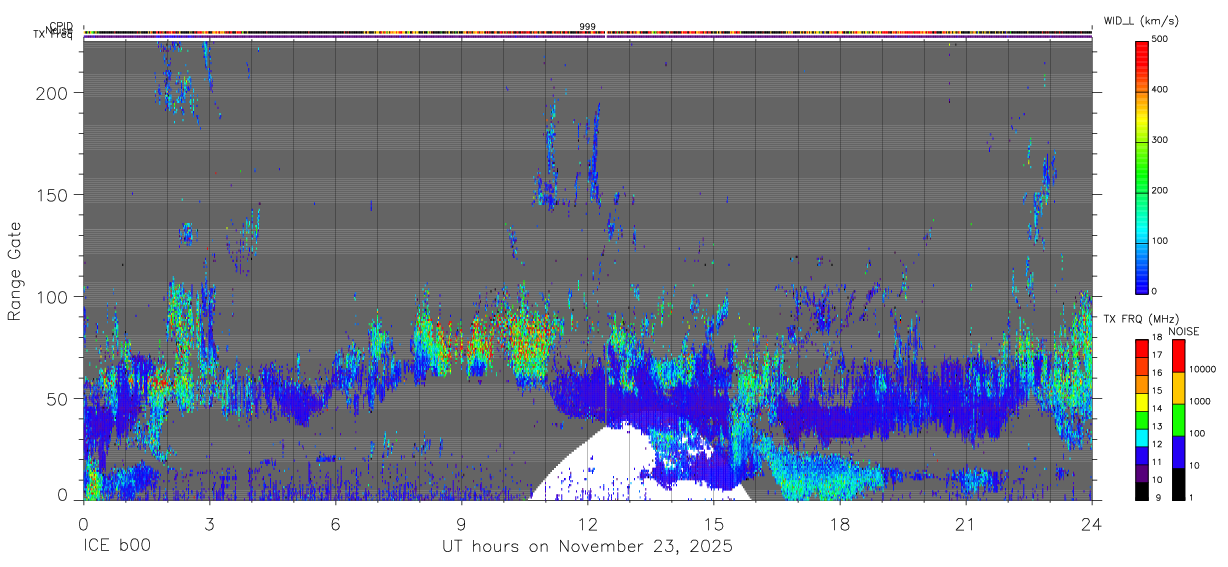
Task: Click the white no-data region near 12 UT
Action: (610, 465)
